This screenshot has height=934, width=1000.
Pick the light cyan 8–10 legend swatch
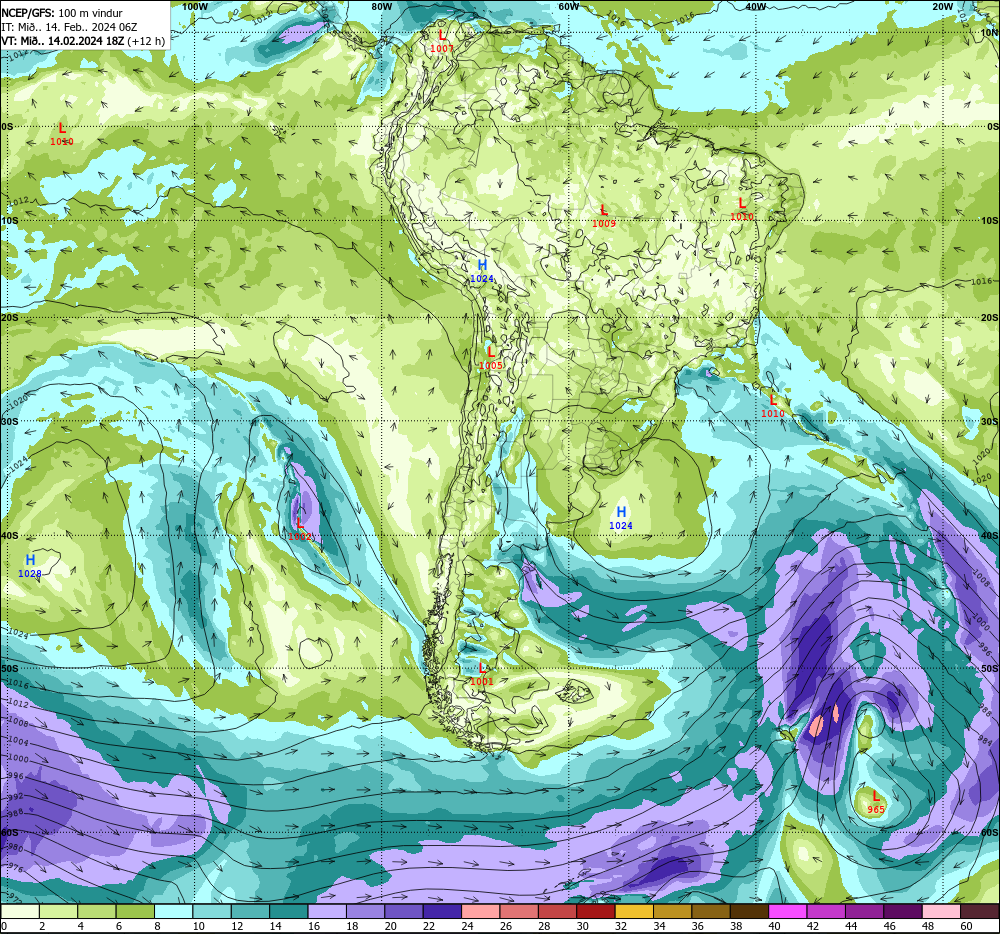tap(173, 911)
